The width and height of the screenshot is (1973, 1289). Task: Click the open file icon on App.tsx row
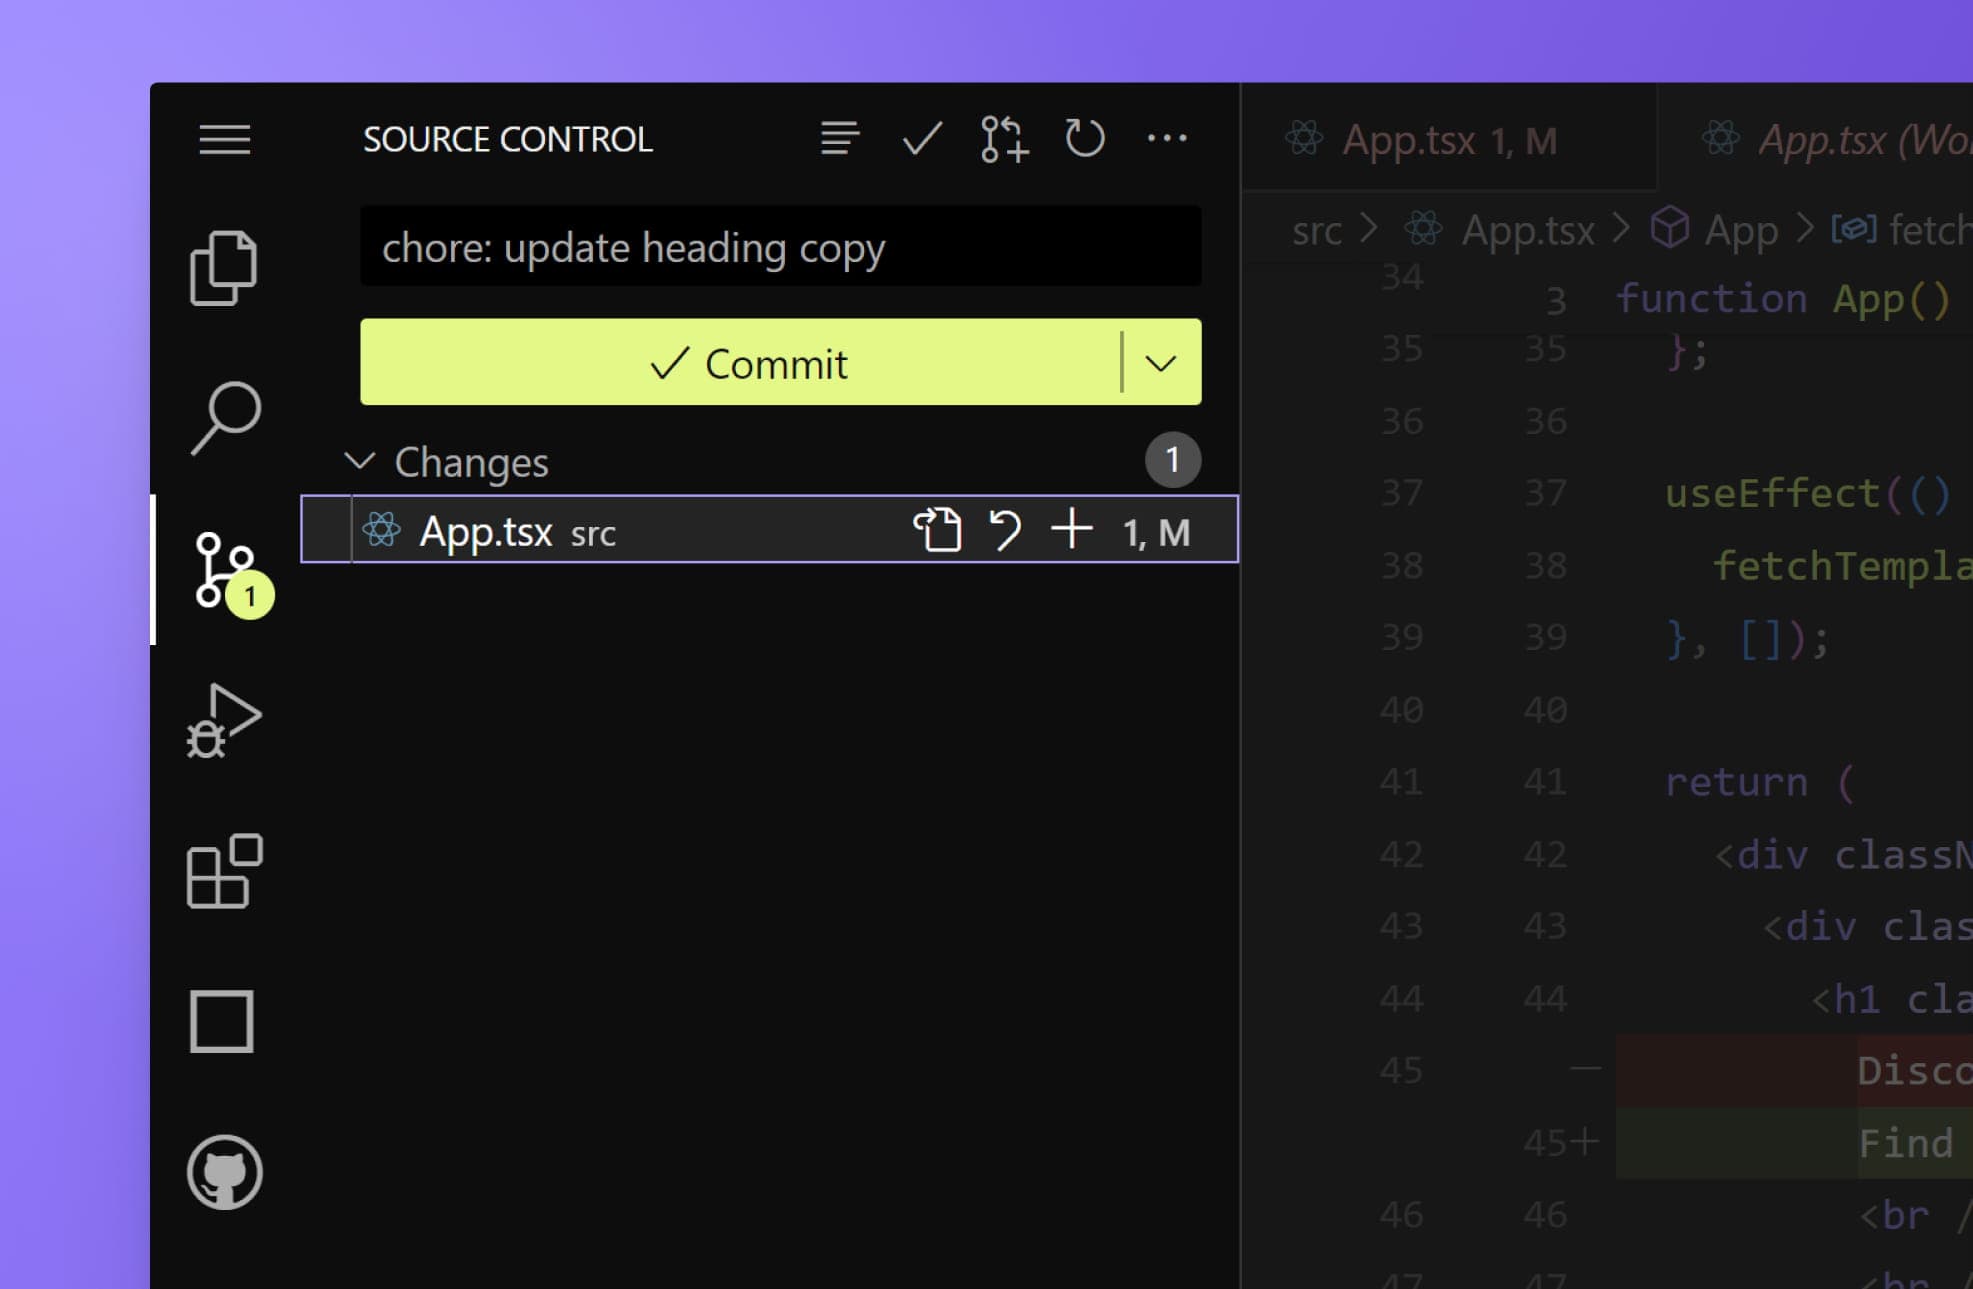[936, 531]
